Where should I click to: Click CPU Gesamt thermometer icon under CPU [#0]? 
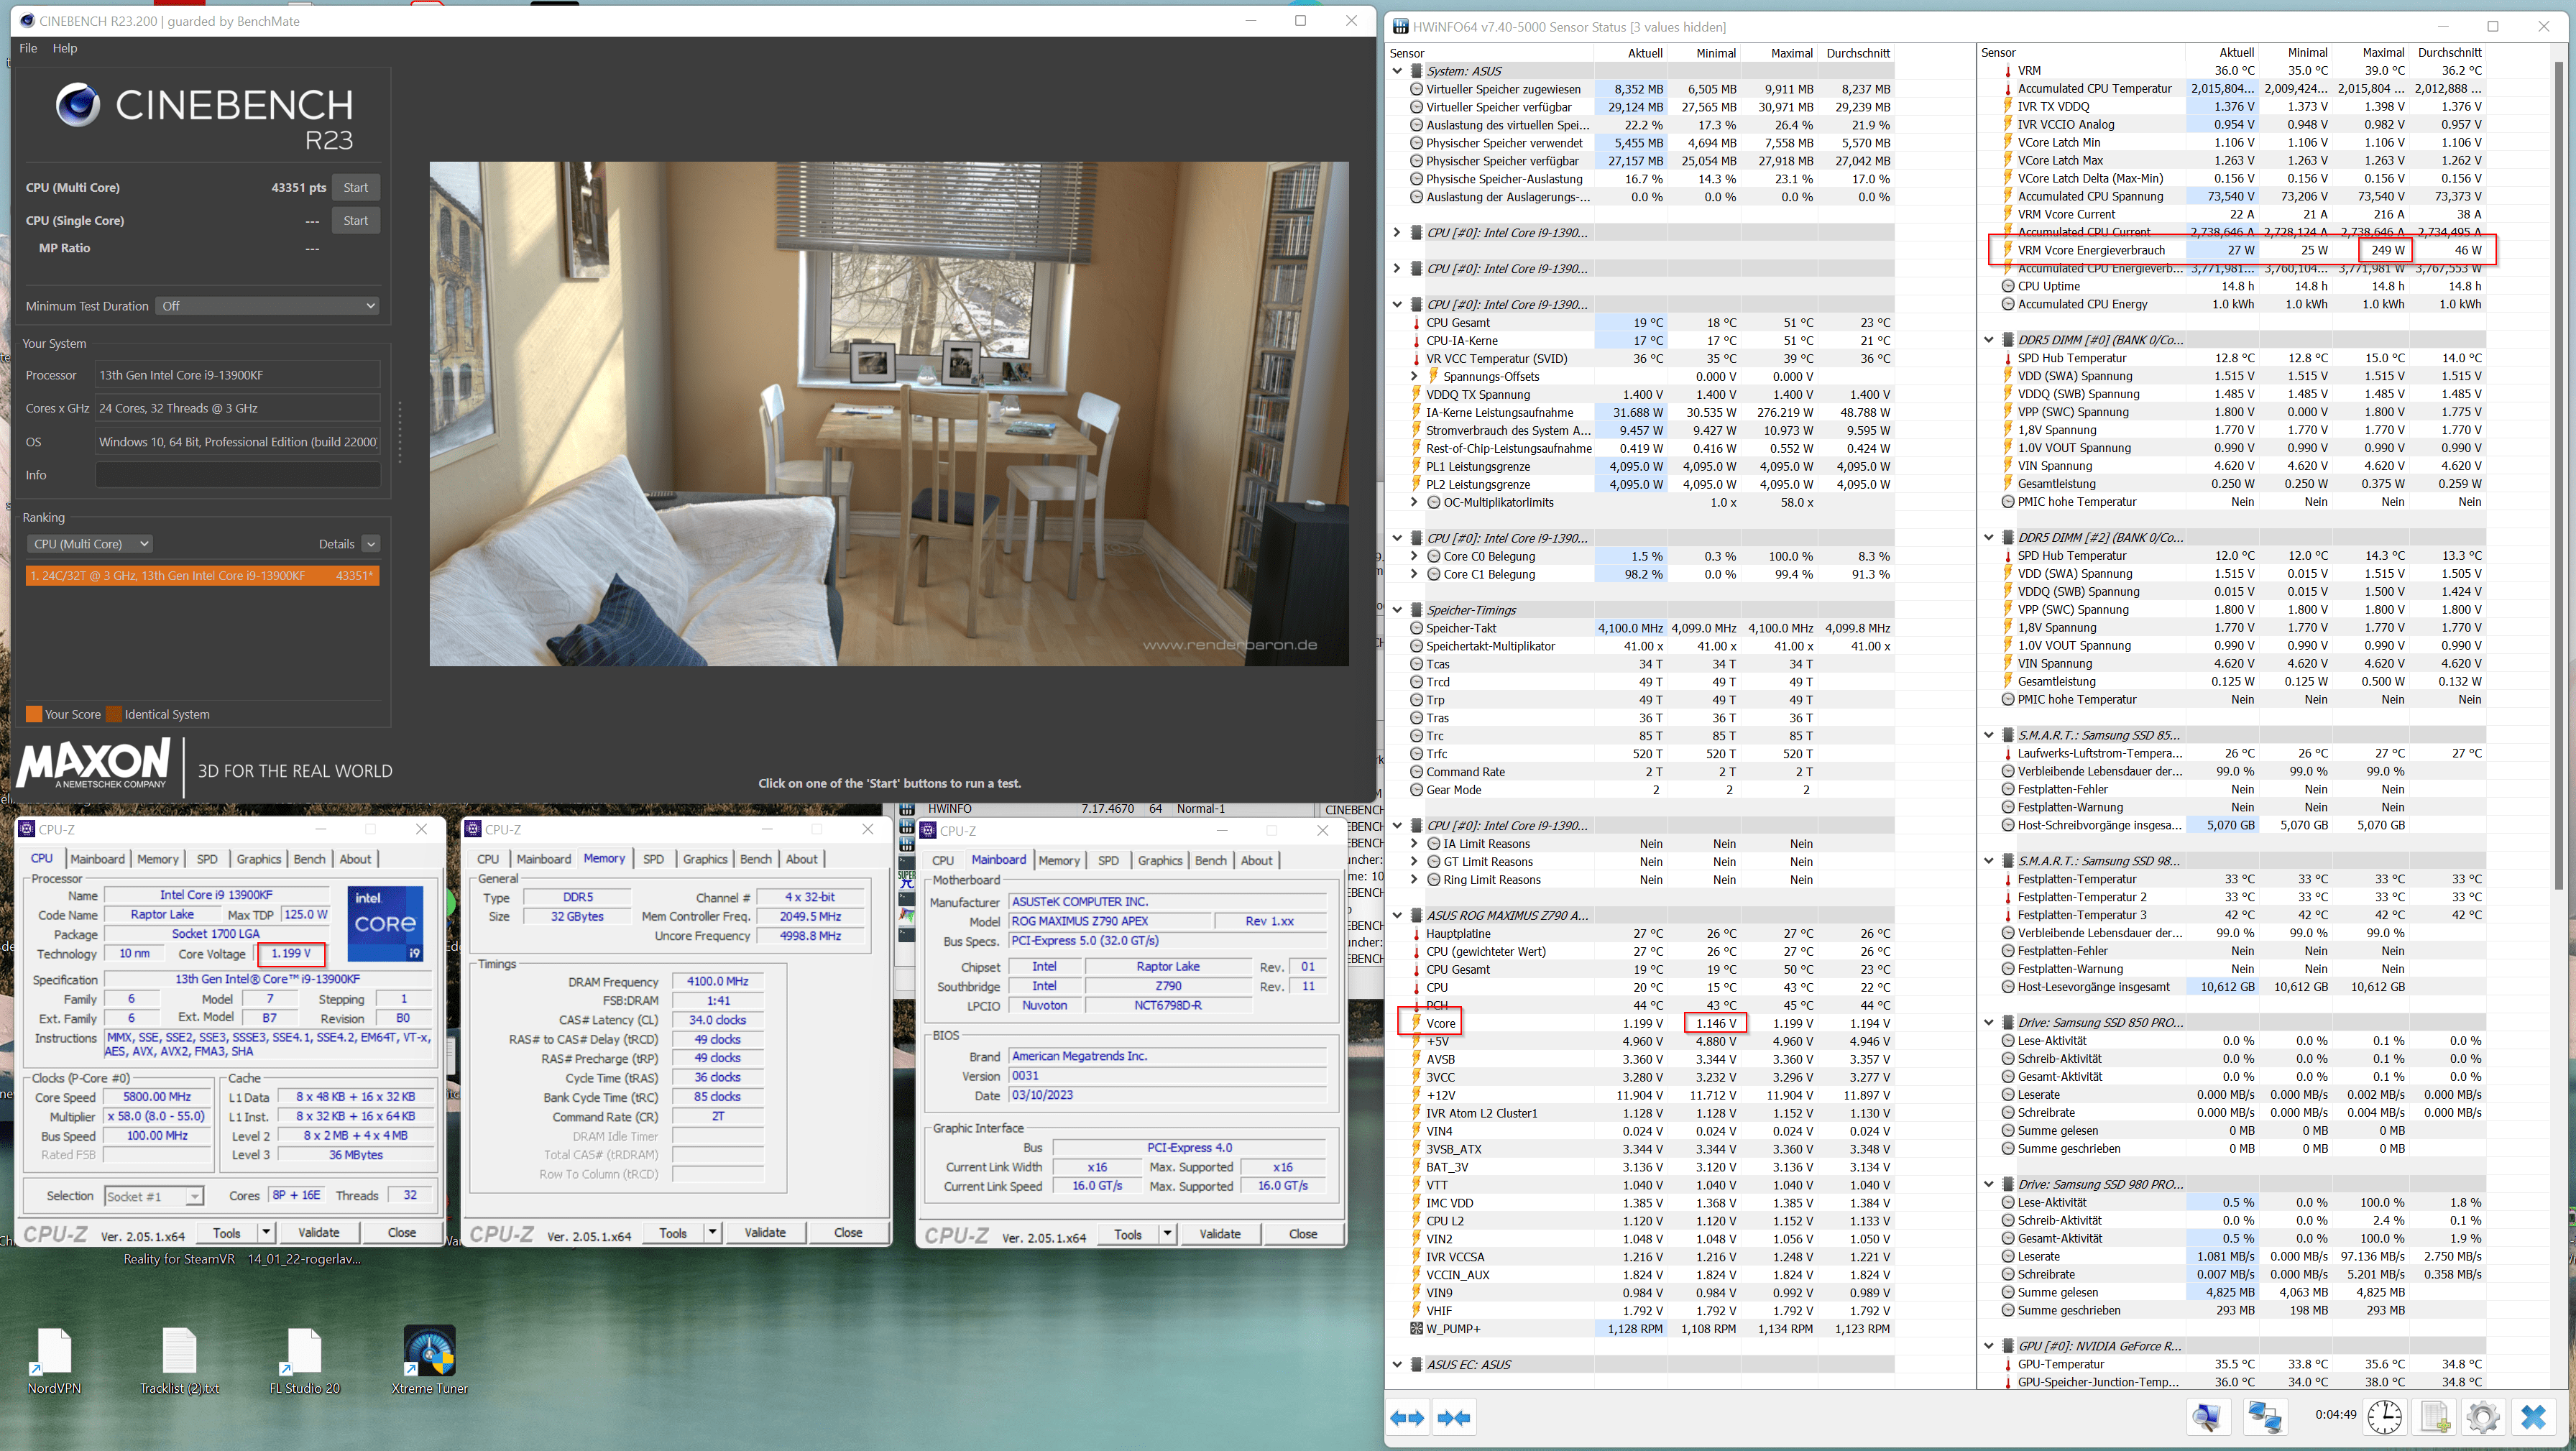coord(1416,323)
